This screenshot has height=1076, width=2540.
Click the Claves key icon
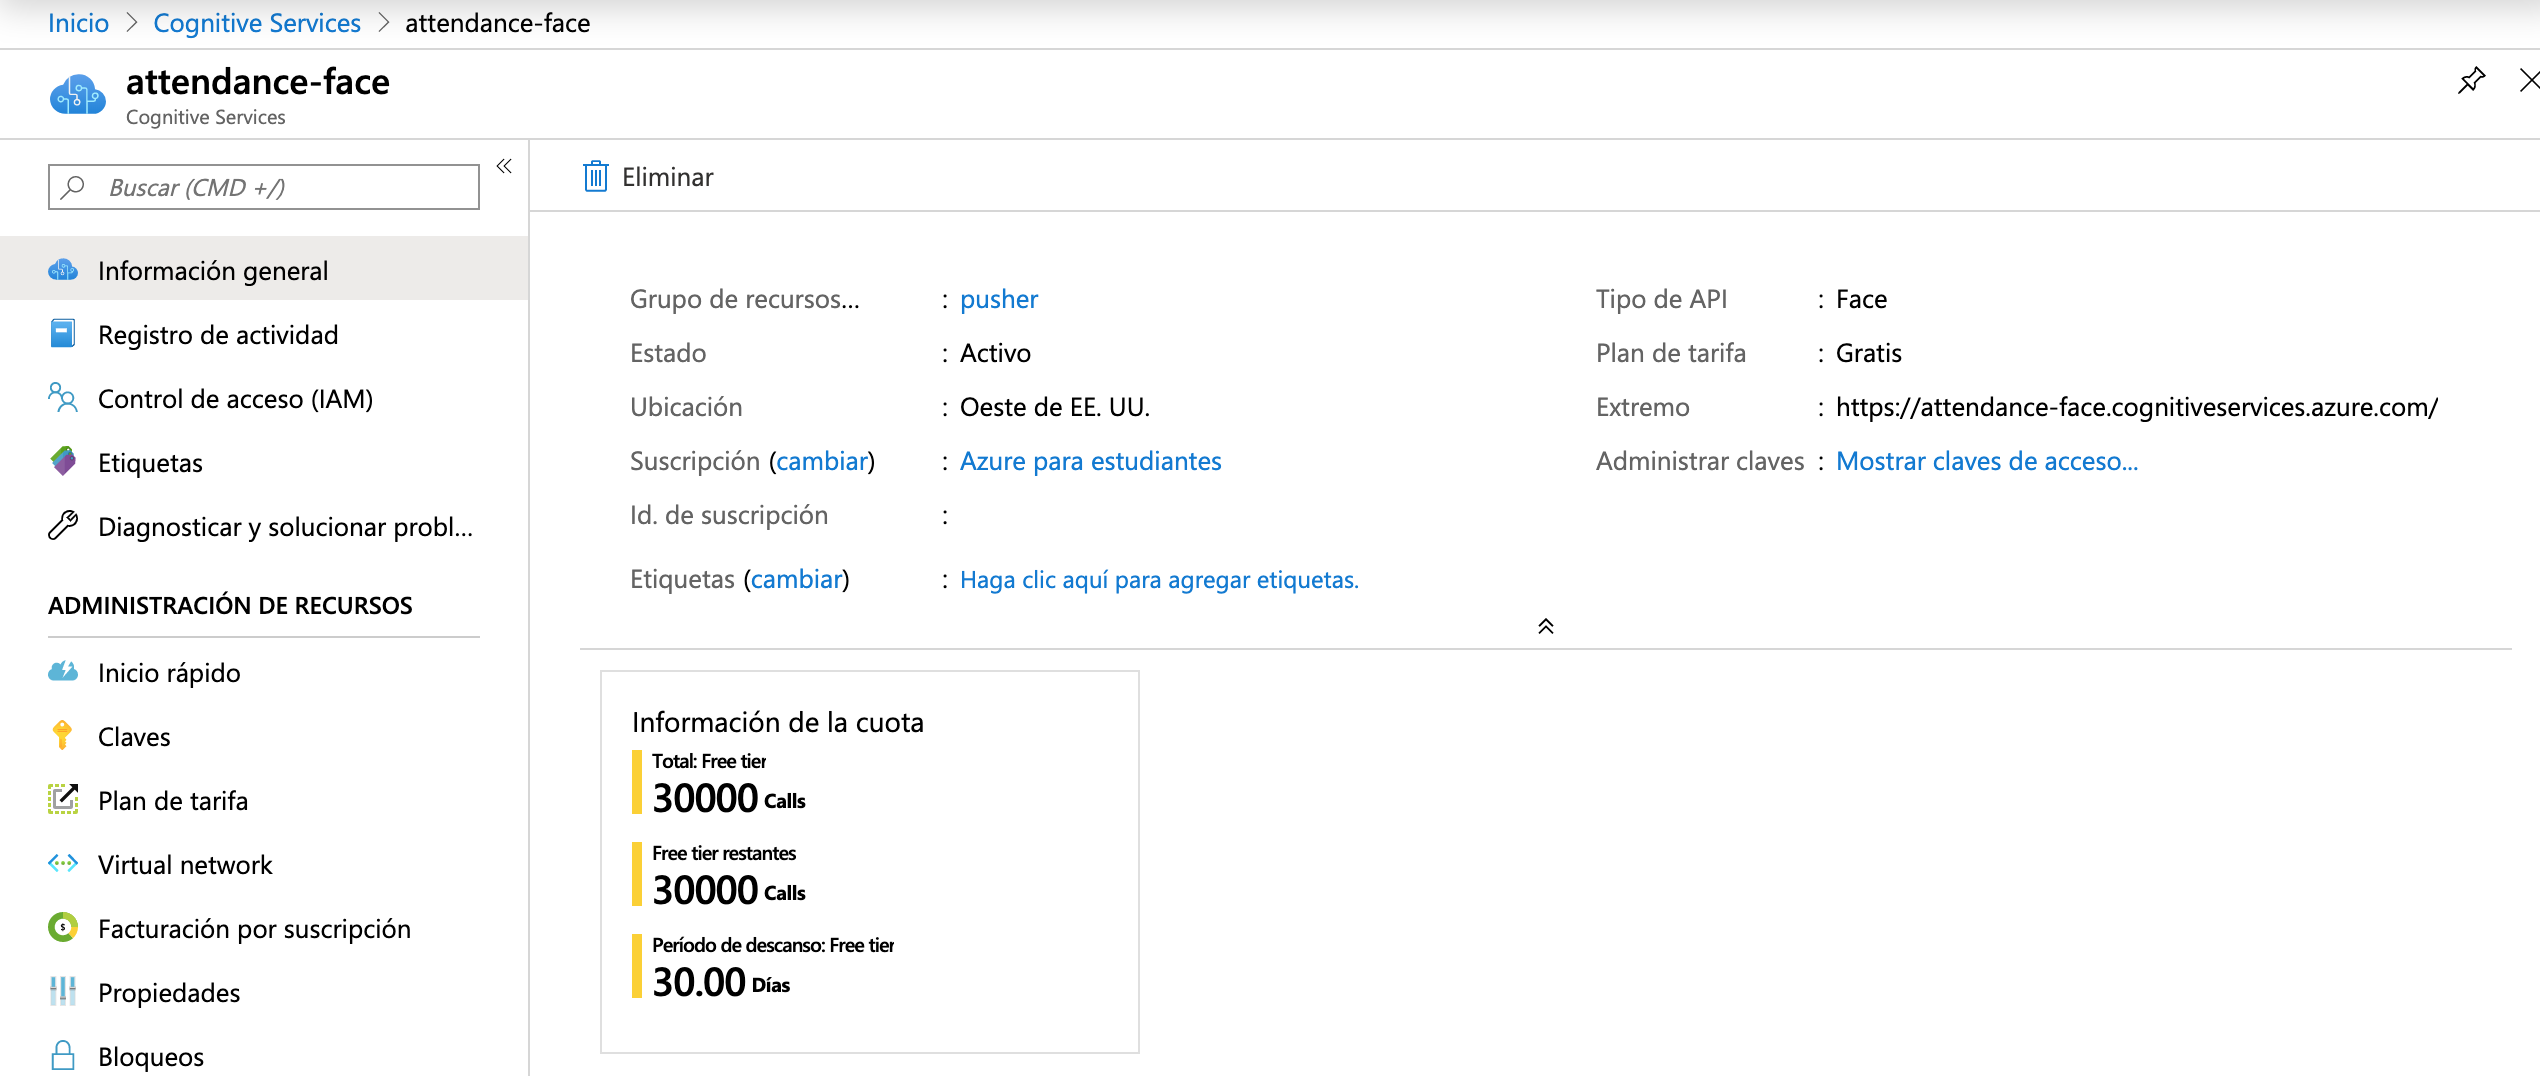(62, 735)
